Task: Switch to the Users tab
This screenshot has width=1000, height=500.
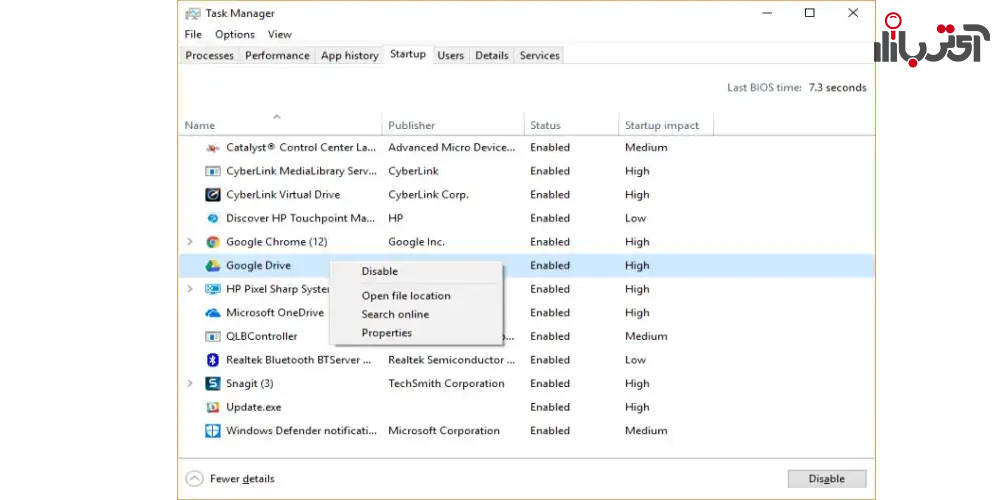Action: pyautogui.click(x=450, y=55)
